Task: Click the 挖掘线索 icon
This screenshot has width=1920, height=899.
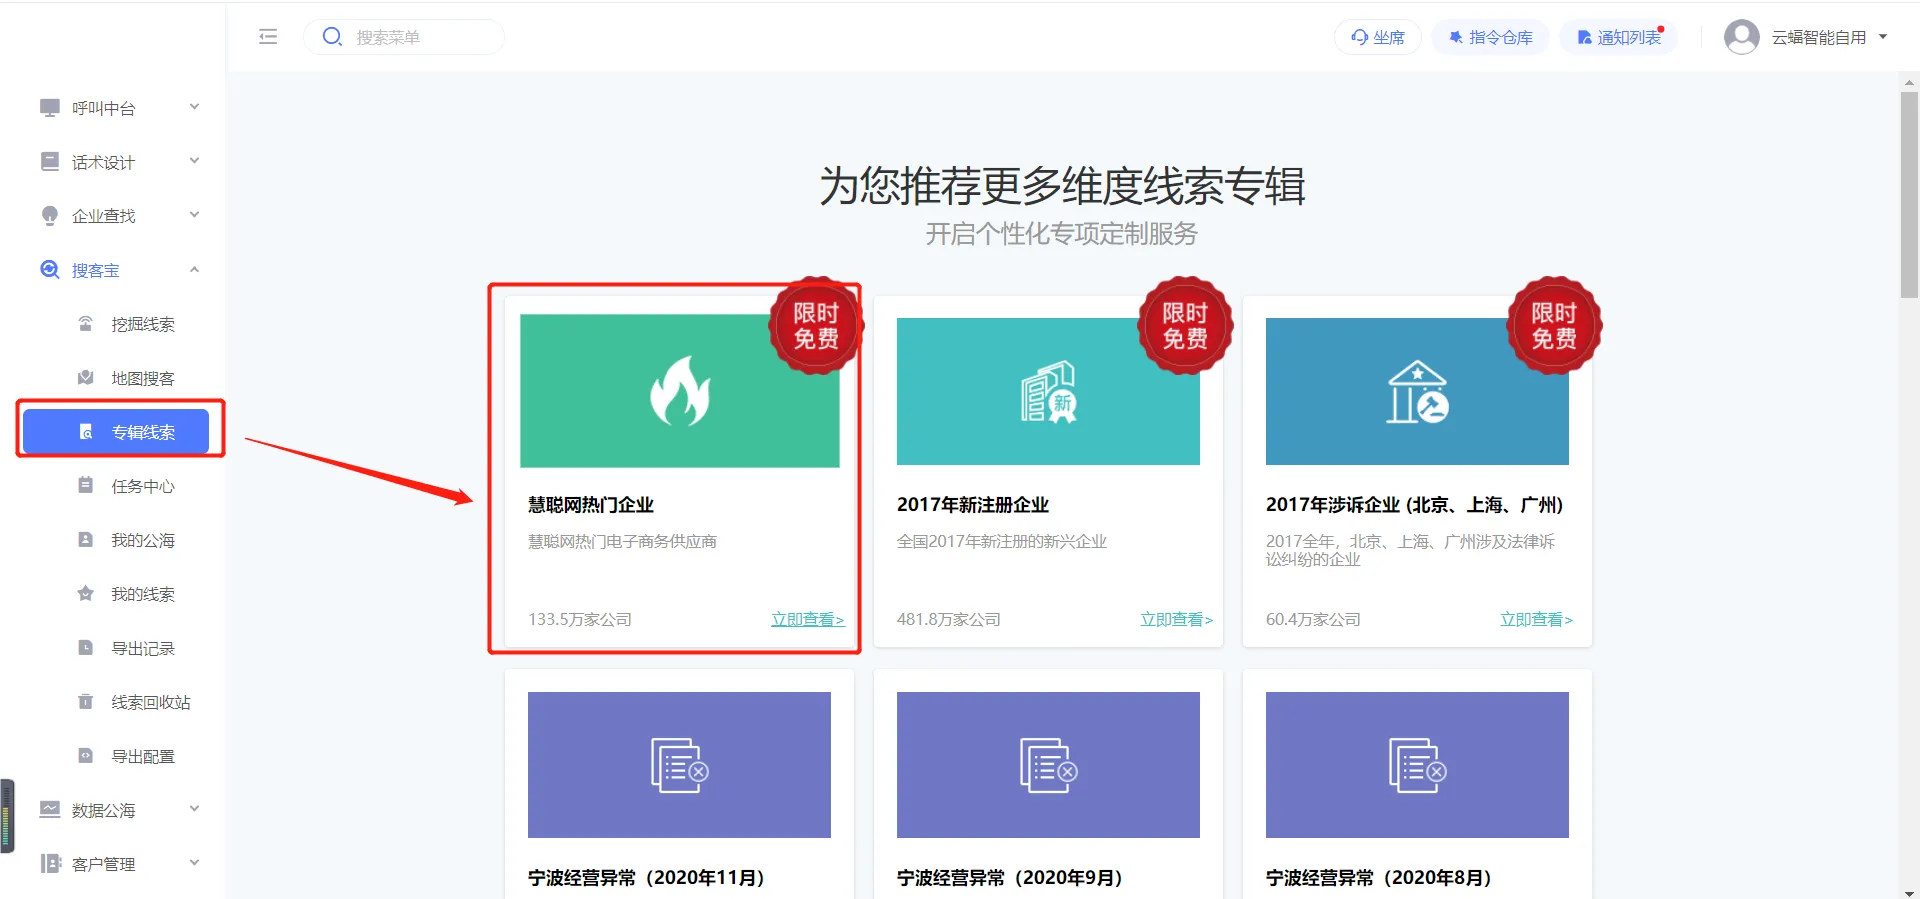Action: [86, 323]
